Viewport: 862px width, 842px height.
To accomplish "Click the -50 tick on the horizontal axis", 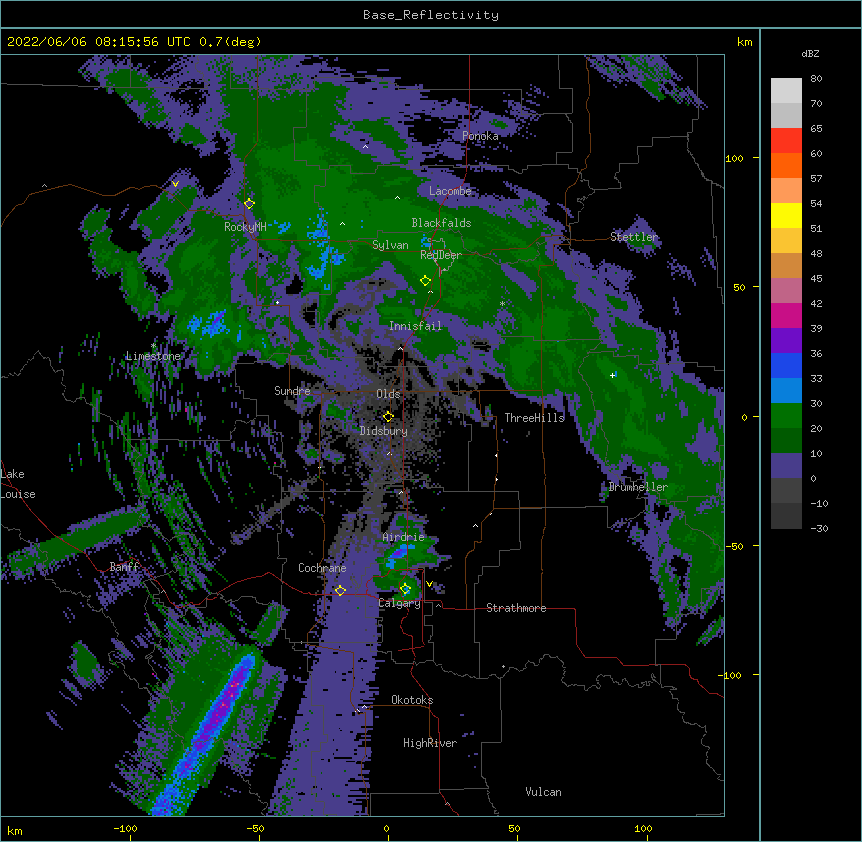I will point(255,828).
